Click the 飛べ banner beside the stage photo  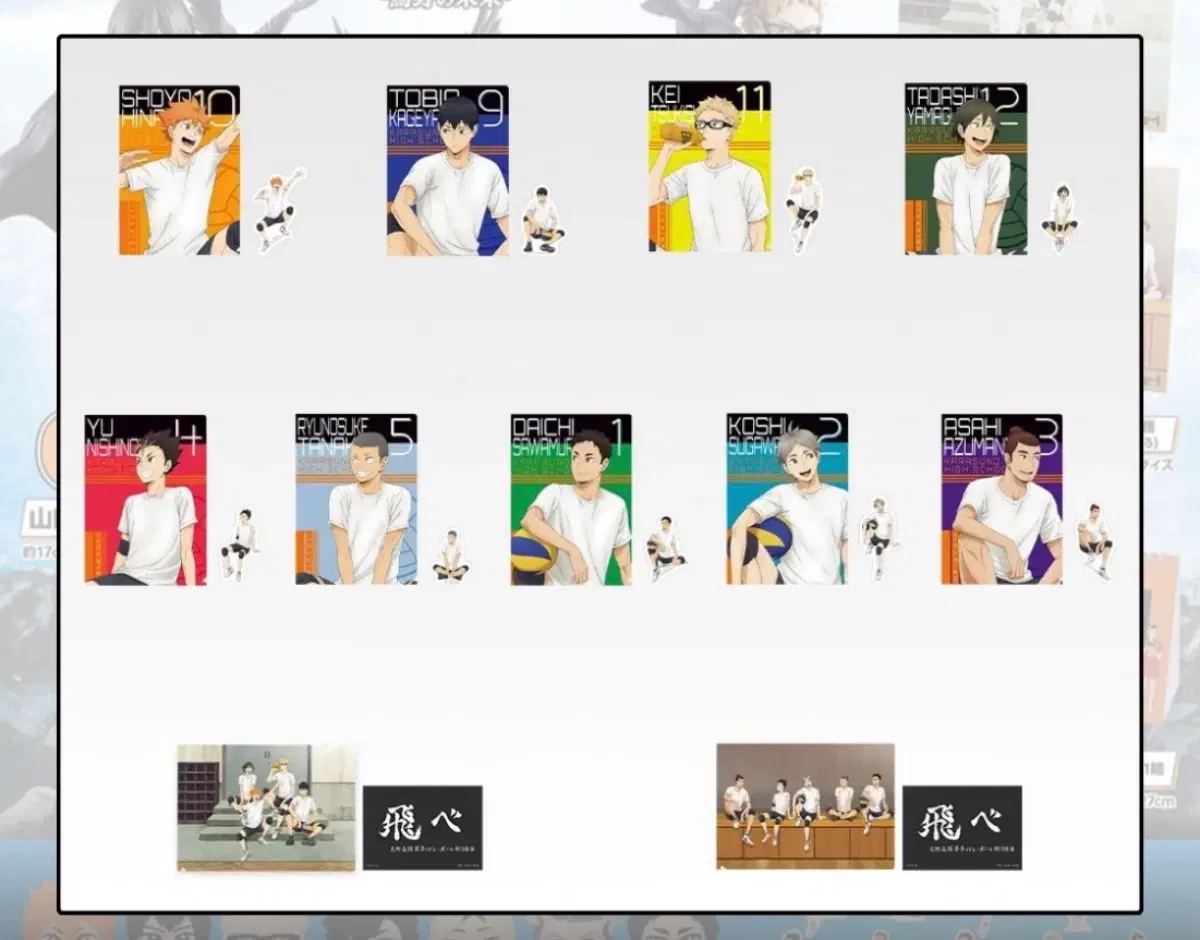(962, 827)
